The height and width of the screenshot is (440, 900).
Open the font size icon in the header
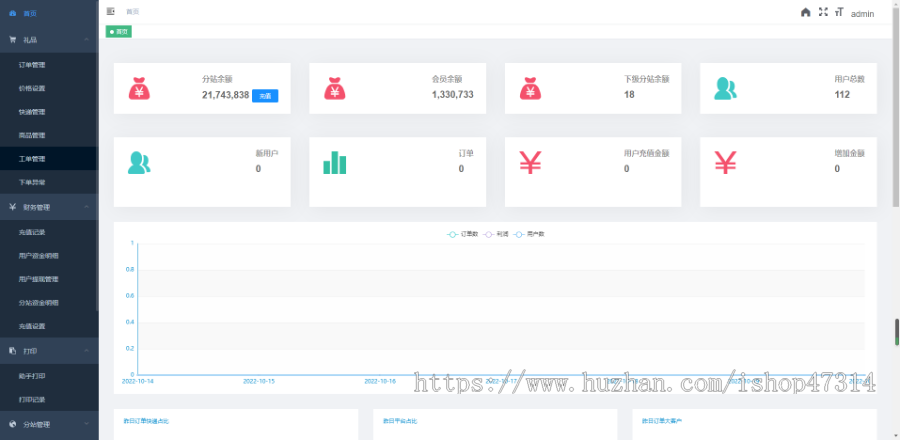pos(839,12)
